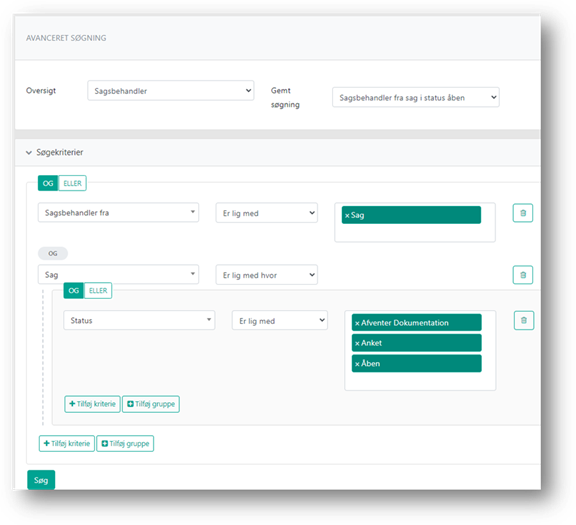Select OG in the nested group
The width and height of the screenshot is (576, 525).
(x=73, y=291)
